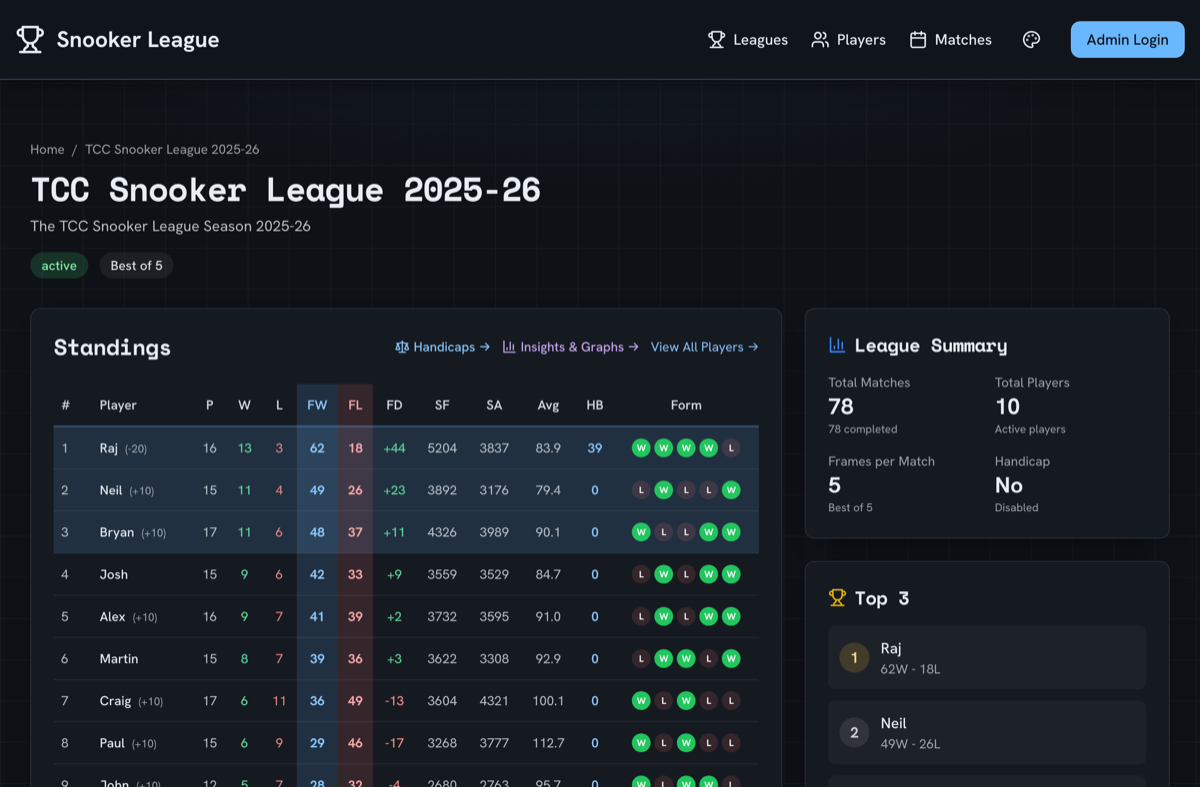
Task: Select player Josh in standings
Action: (114, 574)
